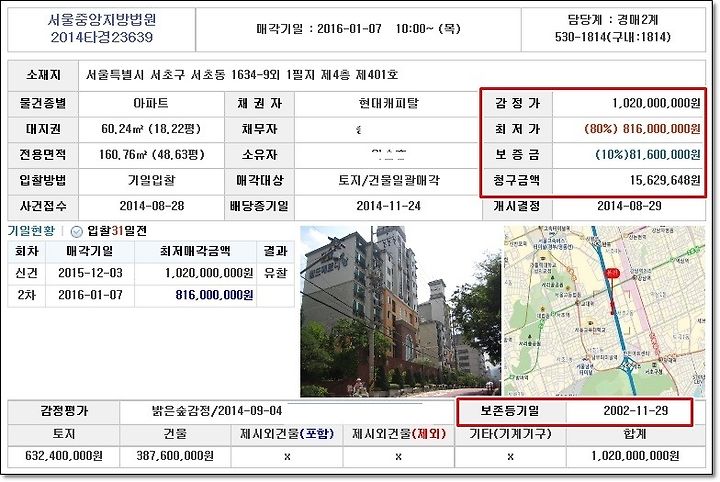Click 2차 row date 2016-01-07

pos(90,295)
